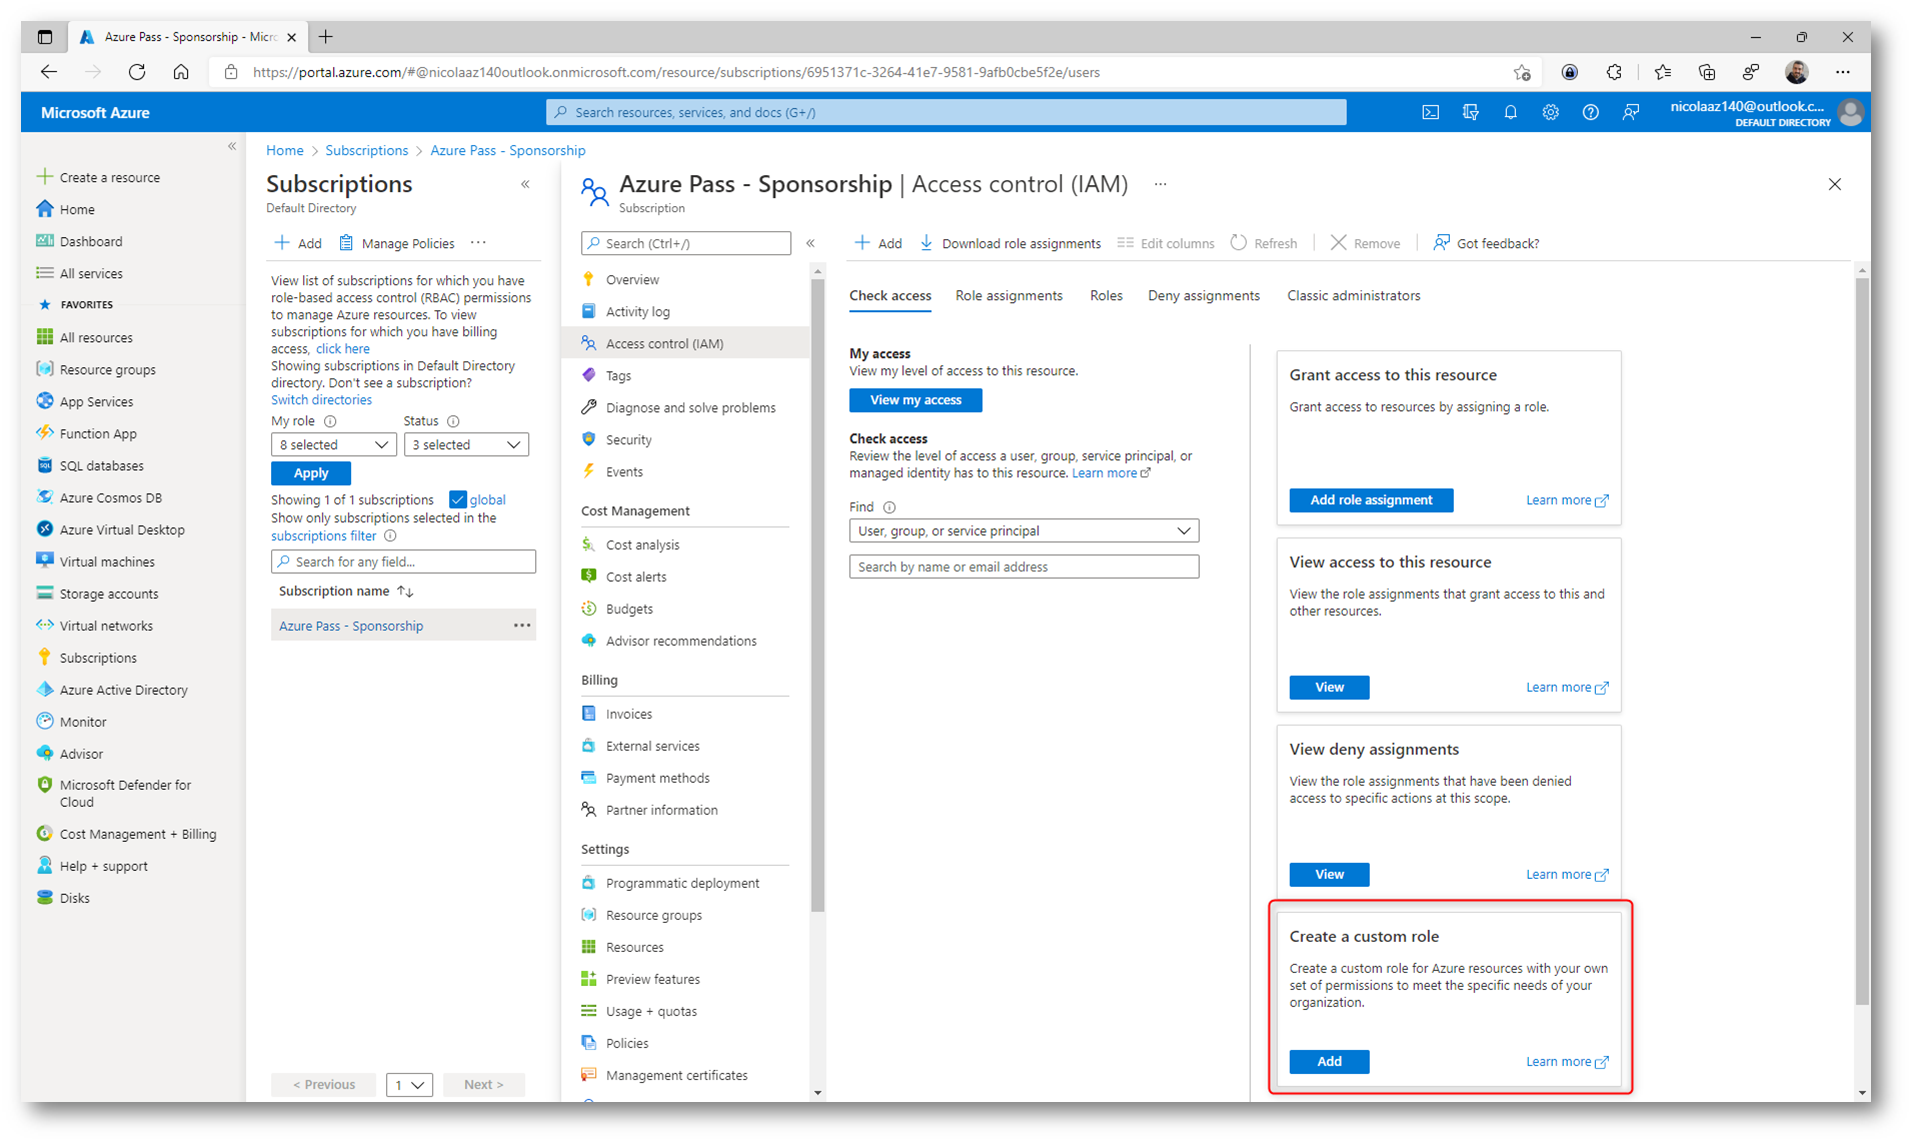Viewport: 1913px width, 1144px height.
Task: Click Refresh in the IAM toolbar
Action: (x=1263, y=243)
